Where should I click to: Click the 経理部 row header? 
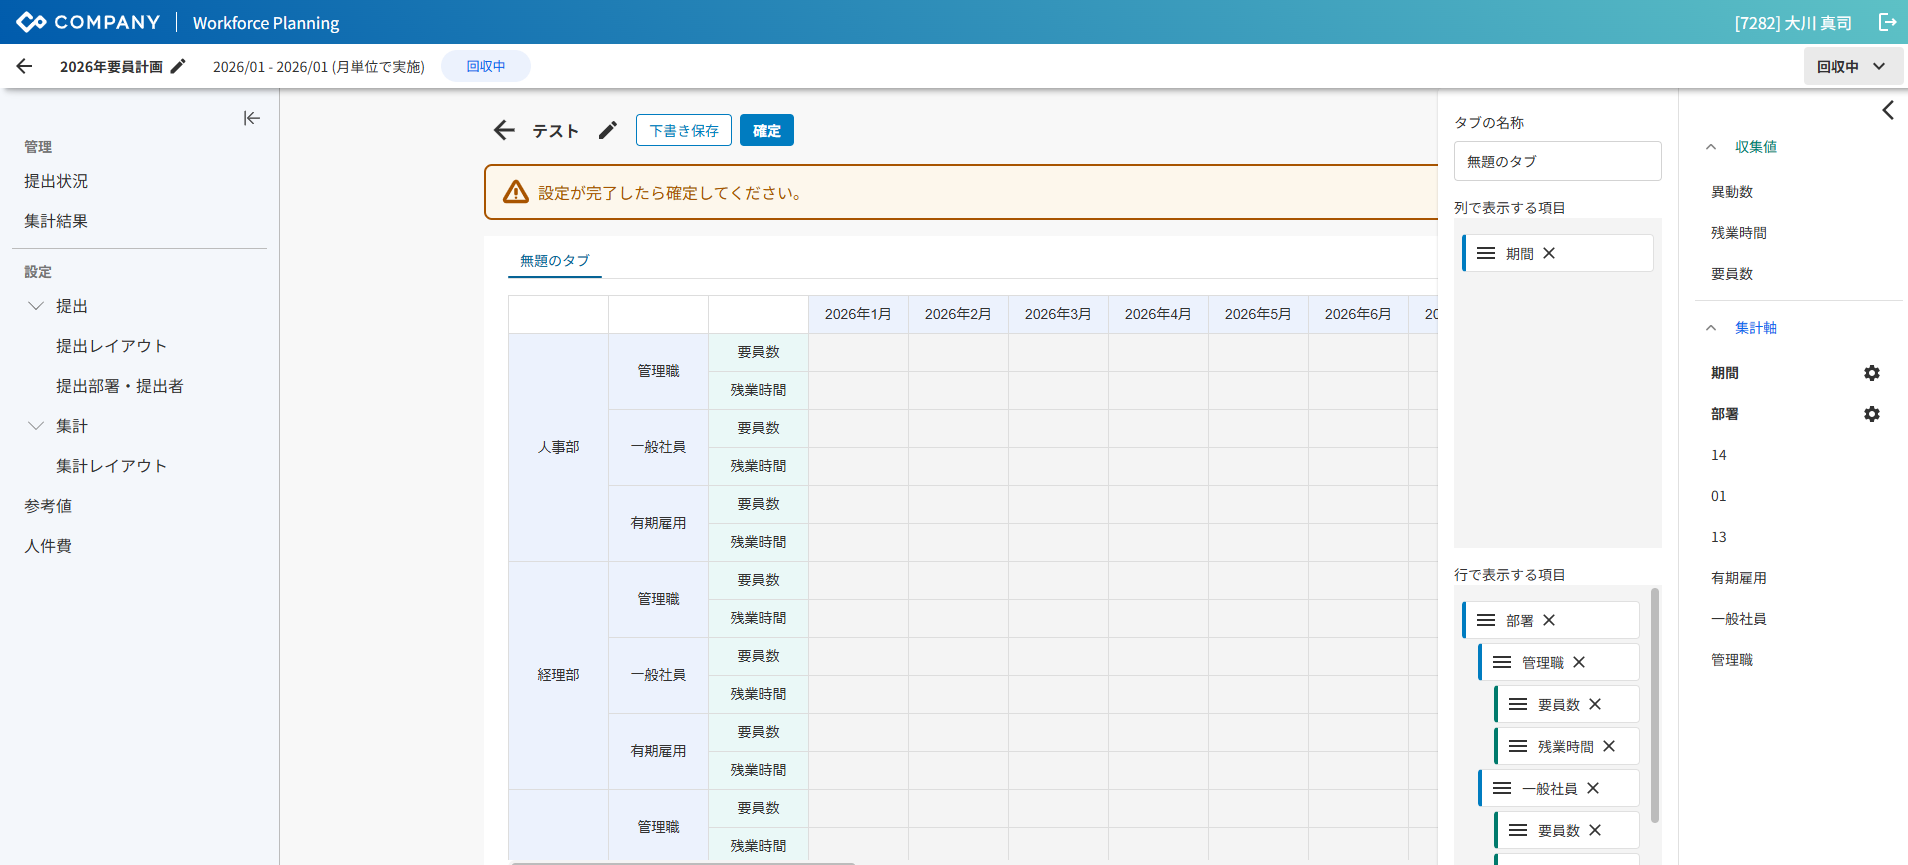pos(558,675)
